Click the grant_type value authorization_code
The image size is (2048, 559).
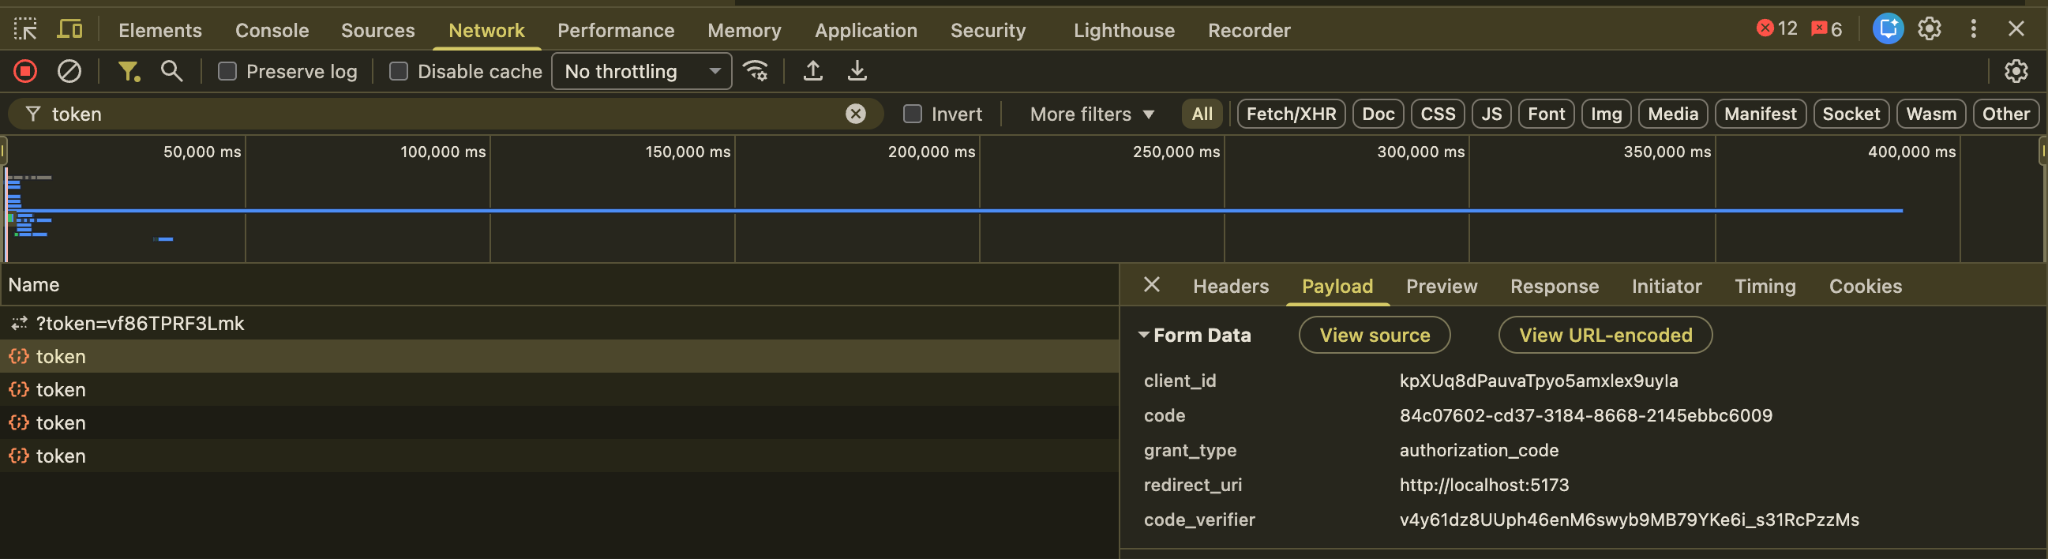coord(1479,450)
